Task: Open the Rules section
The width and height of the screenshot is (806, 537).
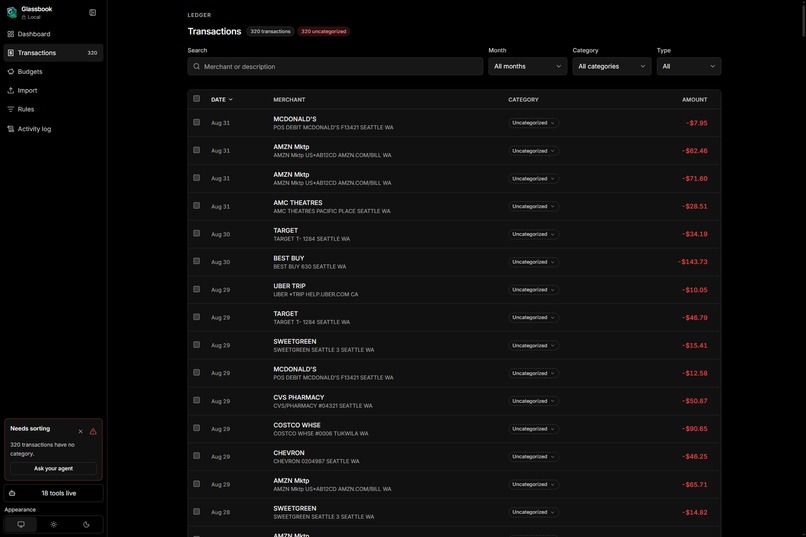Action: click(53, 109)
